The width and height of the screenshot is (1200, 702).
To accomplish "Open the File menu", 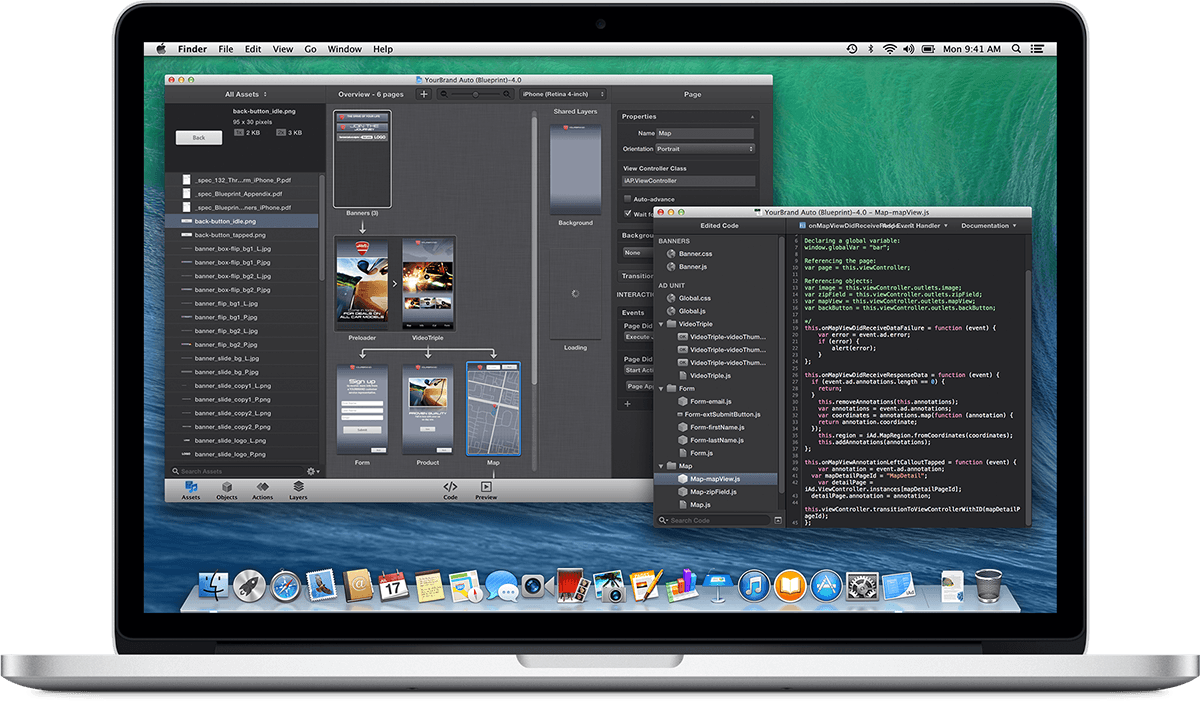I will click(226, 49).
